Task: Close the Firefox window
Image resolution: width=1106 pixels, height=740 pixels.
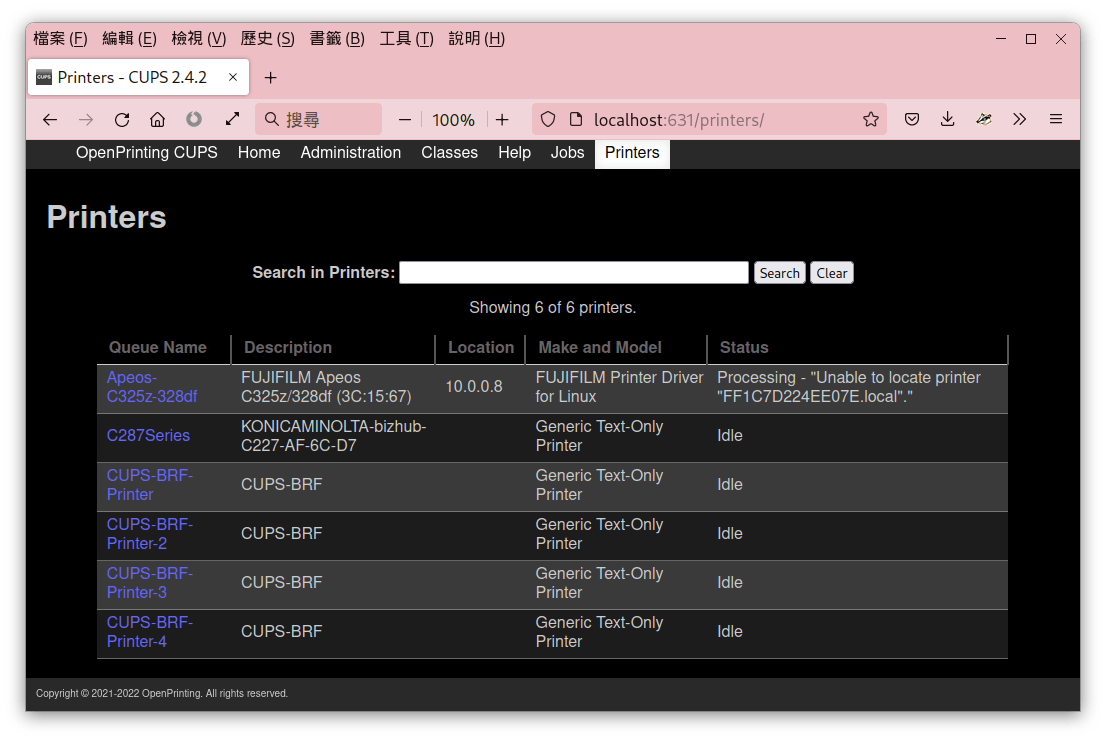Action: pyautogui.click(x=1061, y=39)
